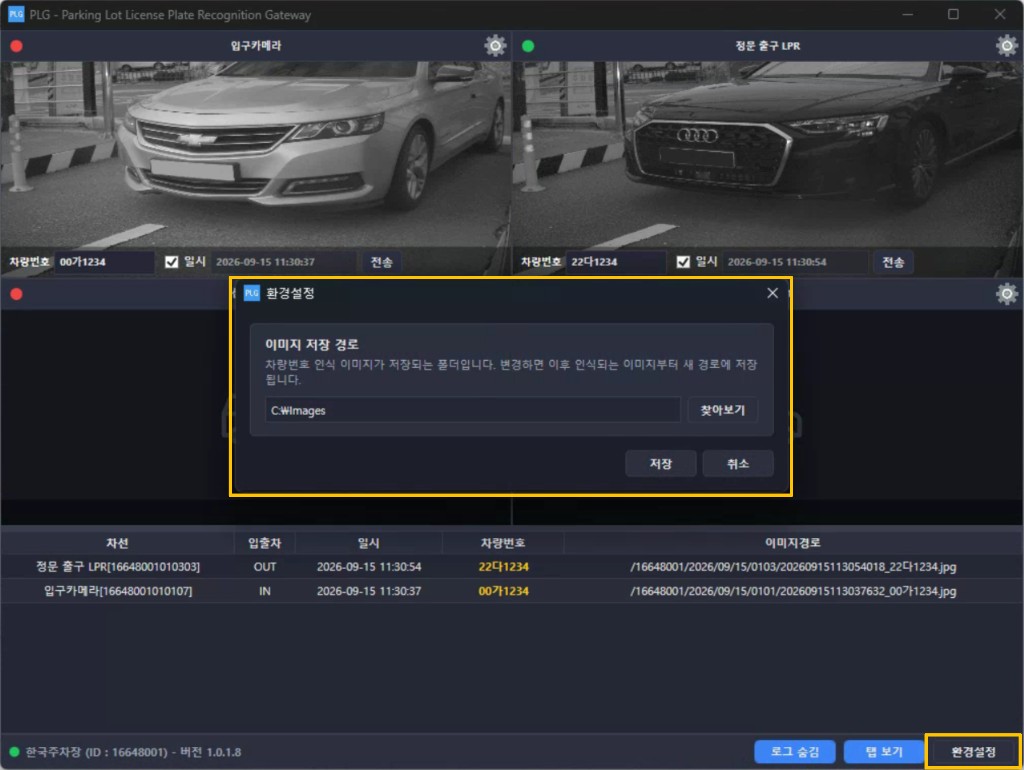1024x770 pixels.
Task: Click the 로그 숨김 button
Action: coord(795,752)
